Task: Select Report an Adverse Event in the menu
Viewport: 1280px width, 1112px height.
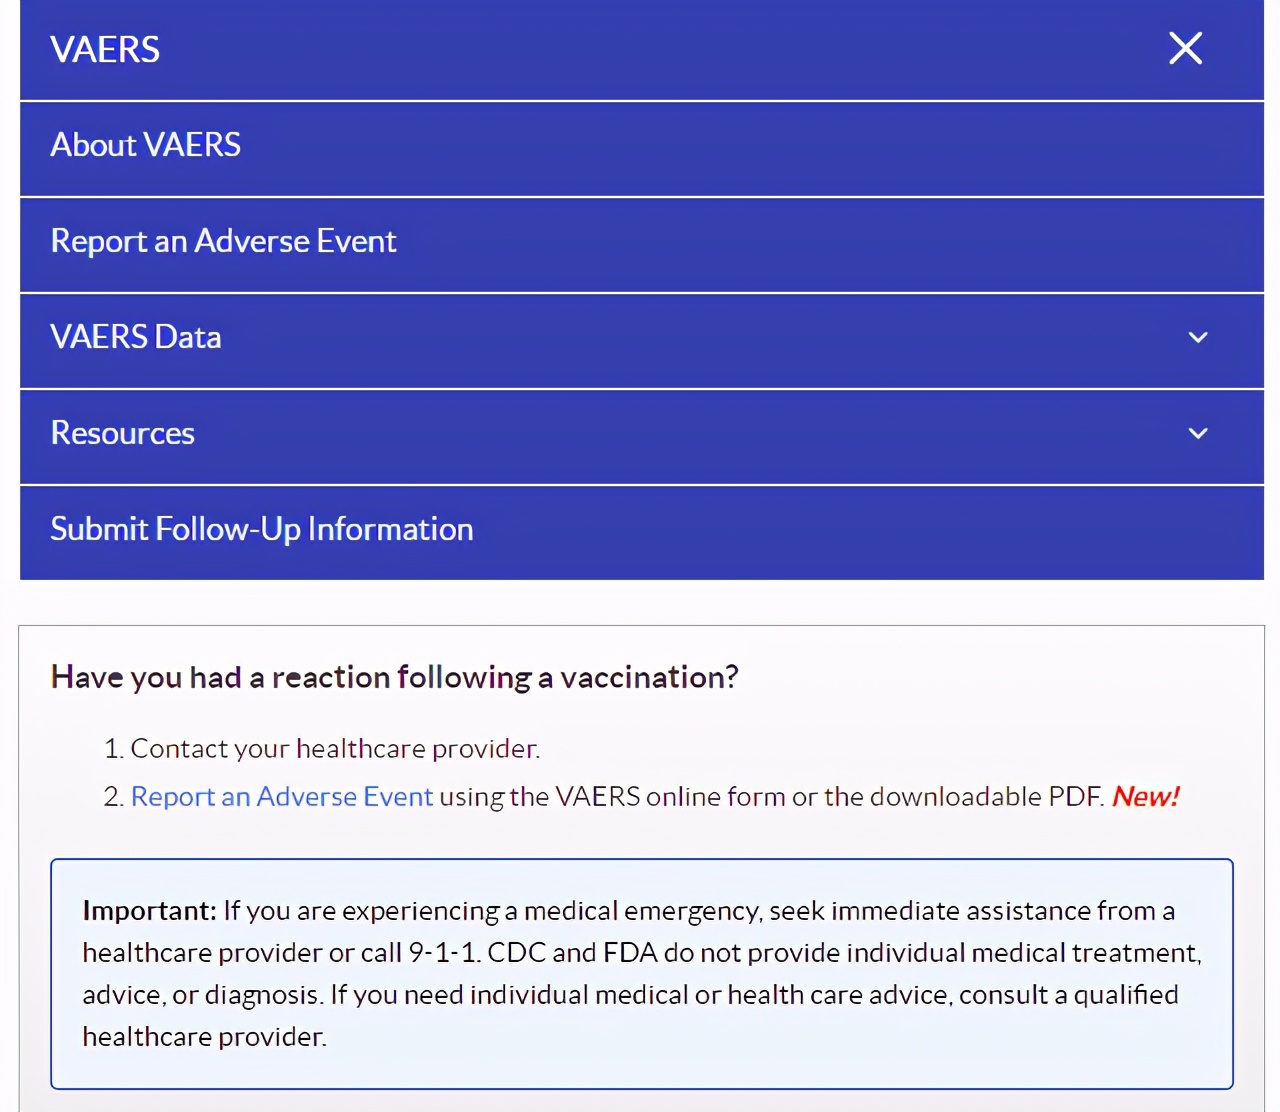Action: click(x=223, y=242)
